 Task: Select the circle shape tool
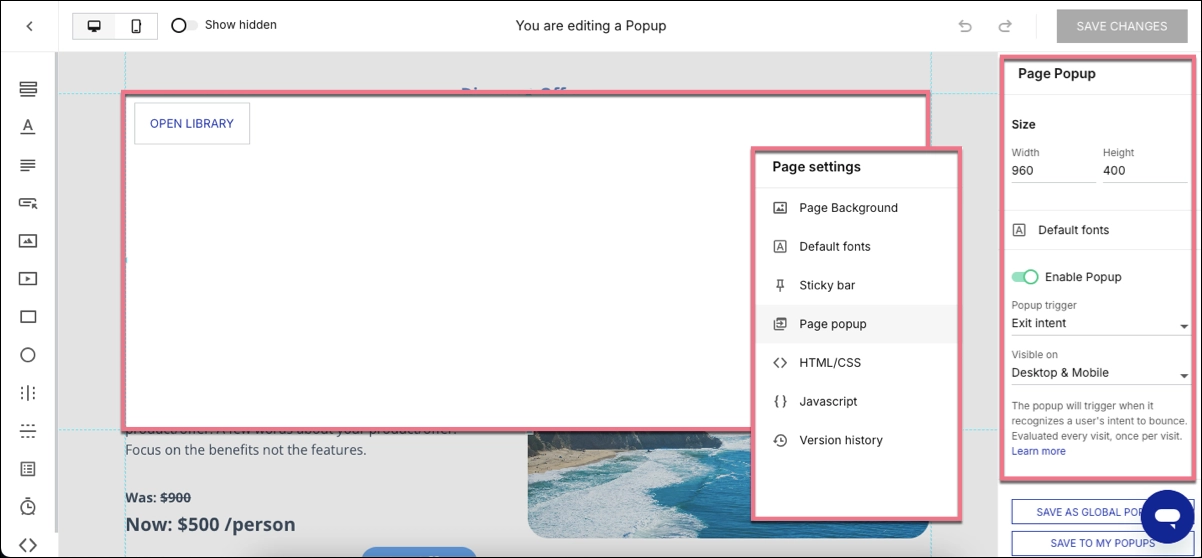(x=28, y=355)
